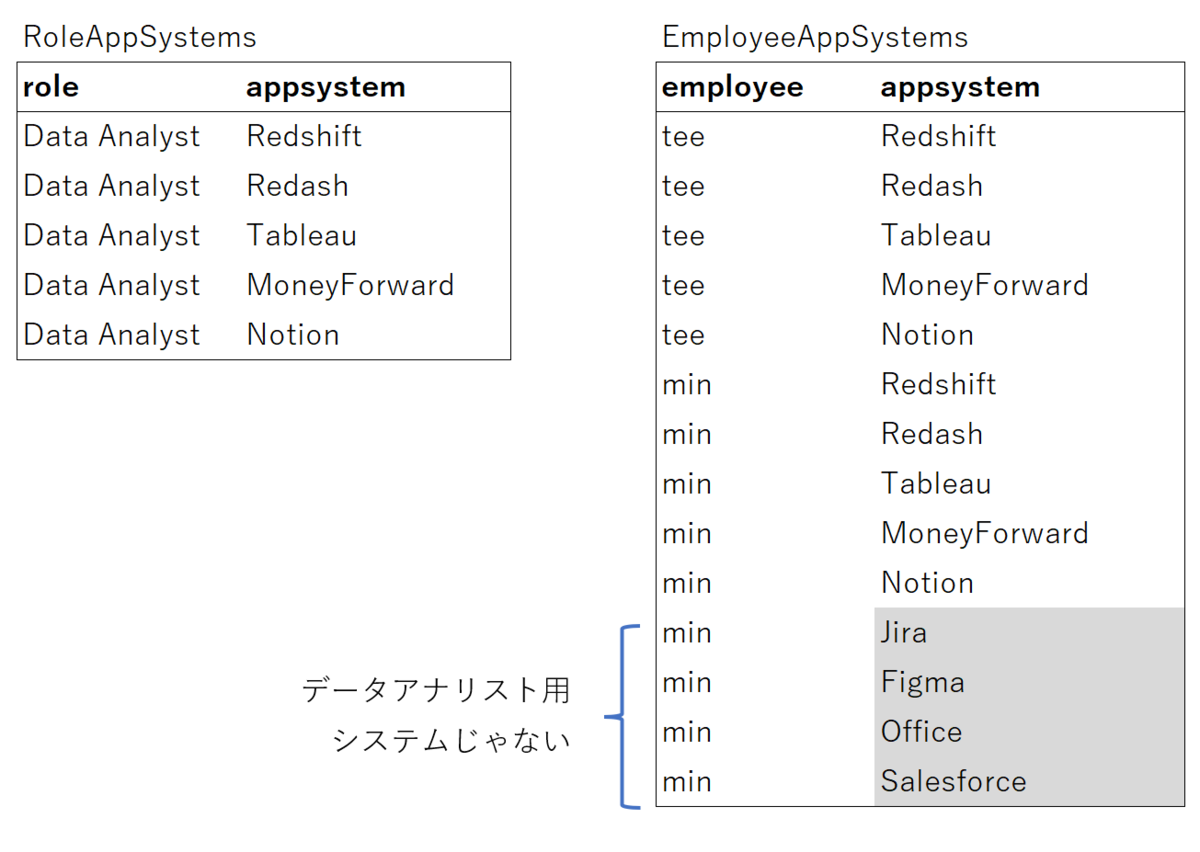Click Redash cell in tee's row
This screenshot has width=1200, height=852.
932,186
